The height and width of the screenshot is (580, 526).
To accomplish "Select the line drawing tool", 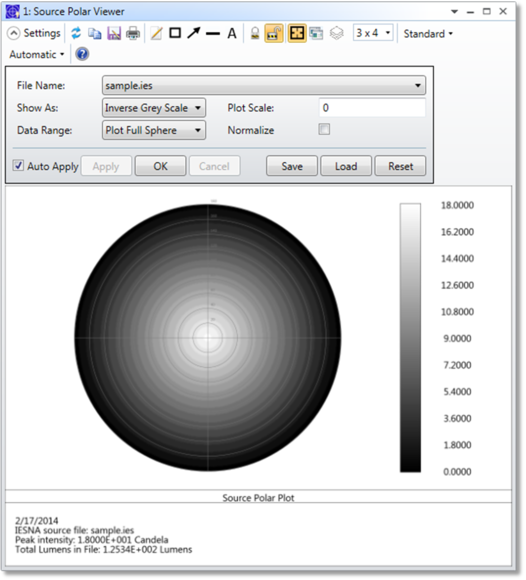I will [x=213, y=34].
